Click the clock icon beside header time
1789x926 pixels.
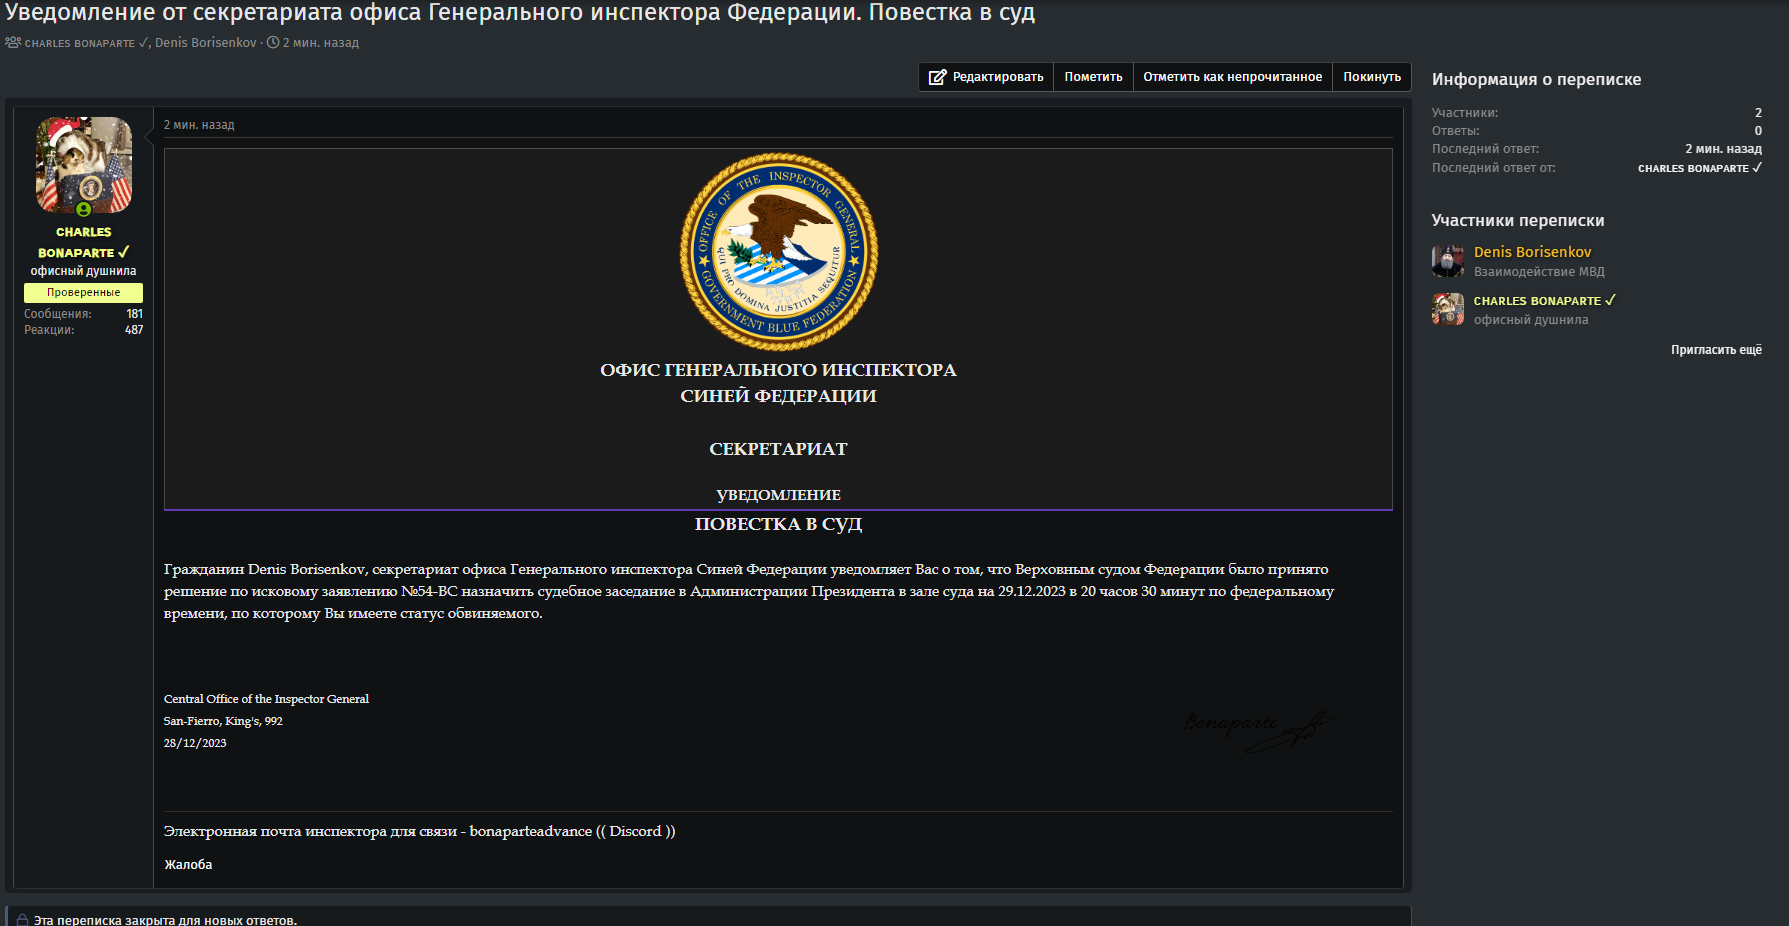273,43
